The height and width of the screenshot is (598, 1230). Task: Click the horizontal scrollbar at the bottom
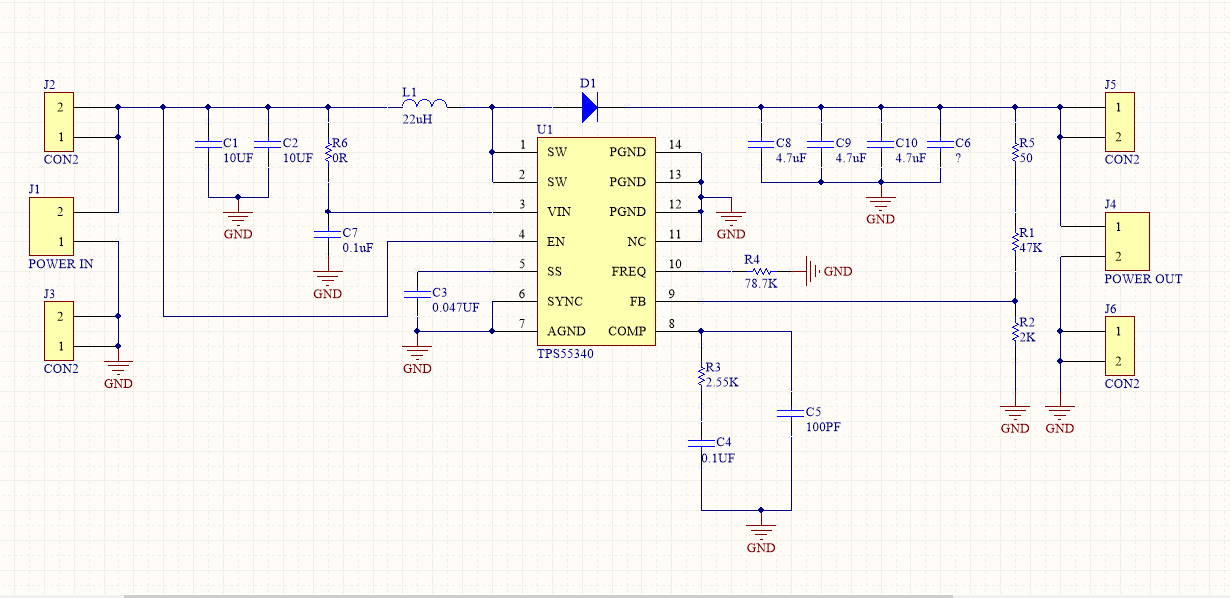538,595
